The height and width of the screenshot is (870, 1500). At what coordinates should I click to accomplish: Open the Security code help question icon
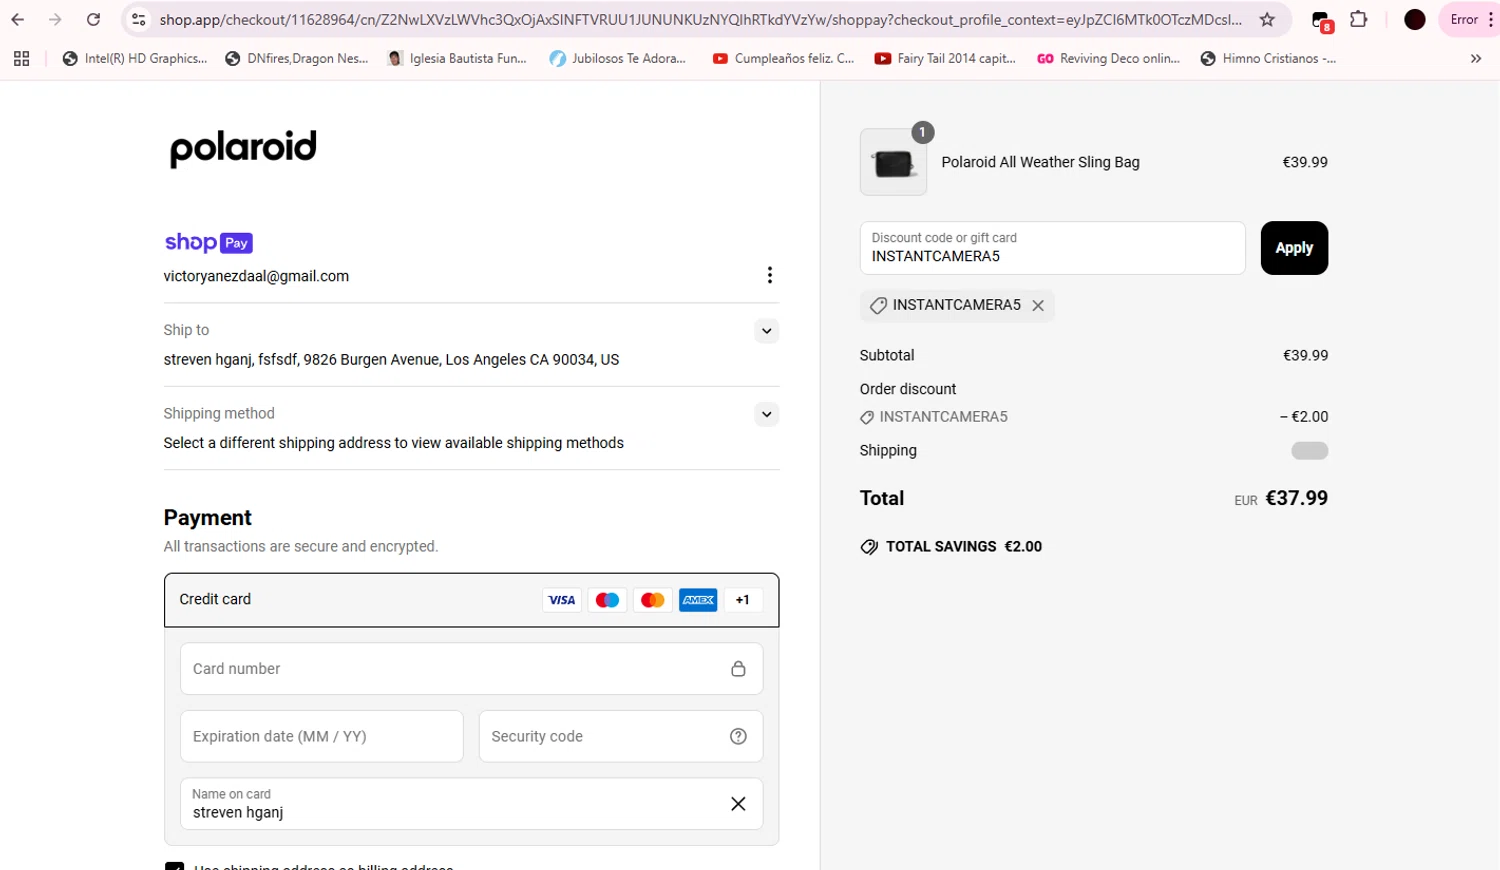pos(738,736)
